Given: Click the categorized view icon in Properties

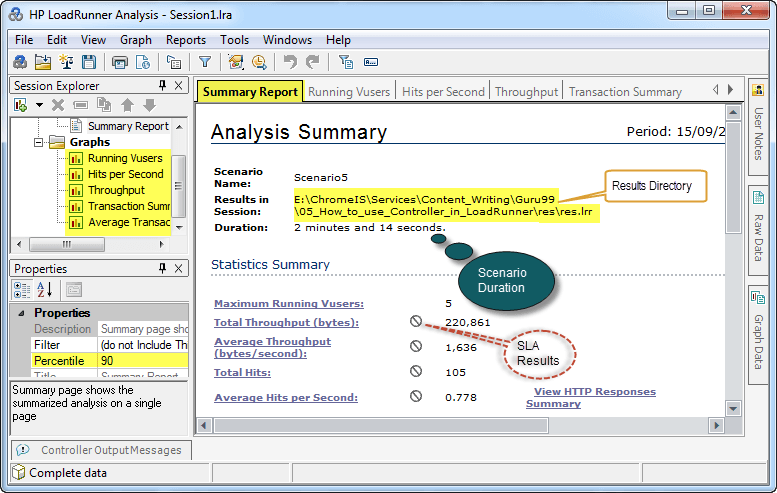Looking at the screenshot, I should (22, 290).
